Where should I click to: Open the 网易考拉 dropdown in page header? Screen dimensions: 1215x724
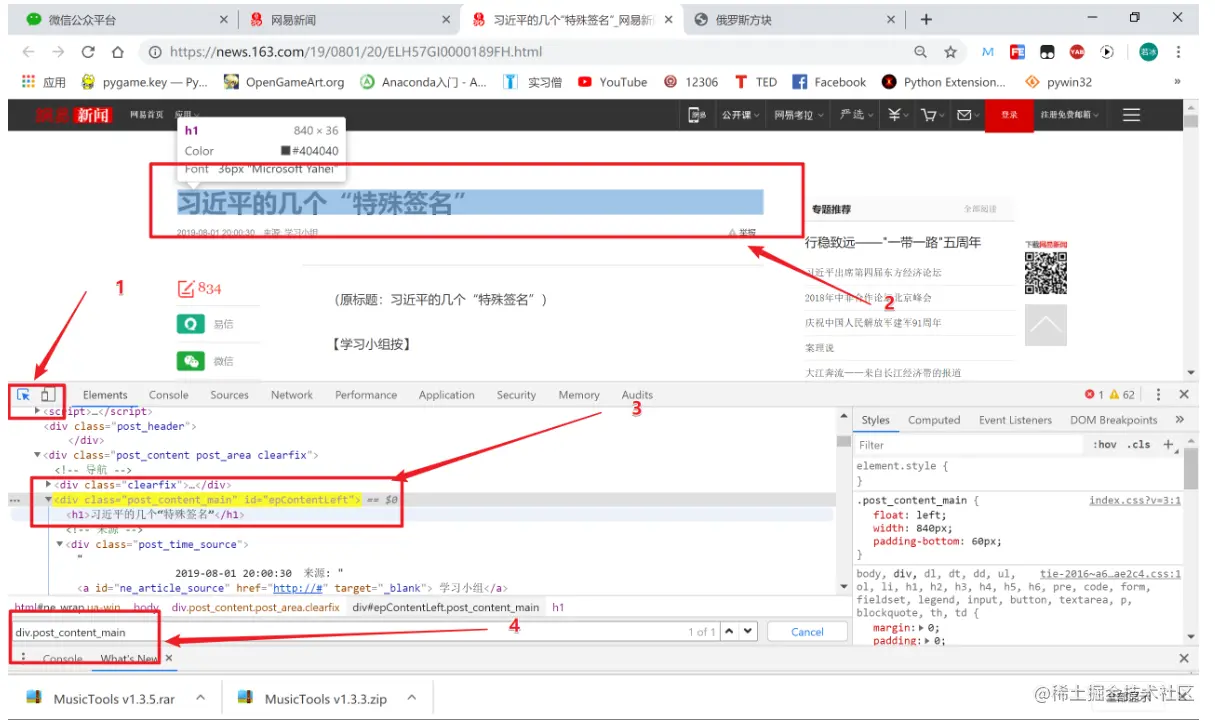click(799, 115)
